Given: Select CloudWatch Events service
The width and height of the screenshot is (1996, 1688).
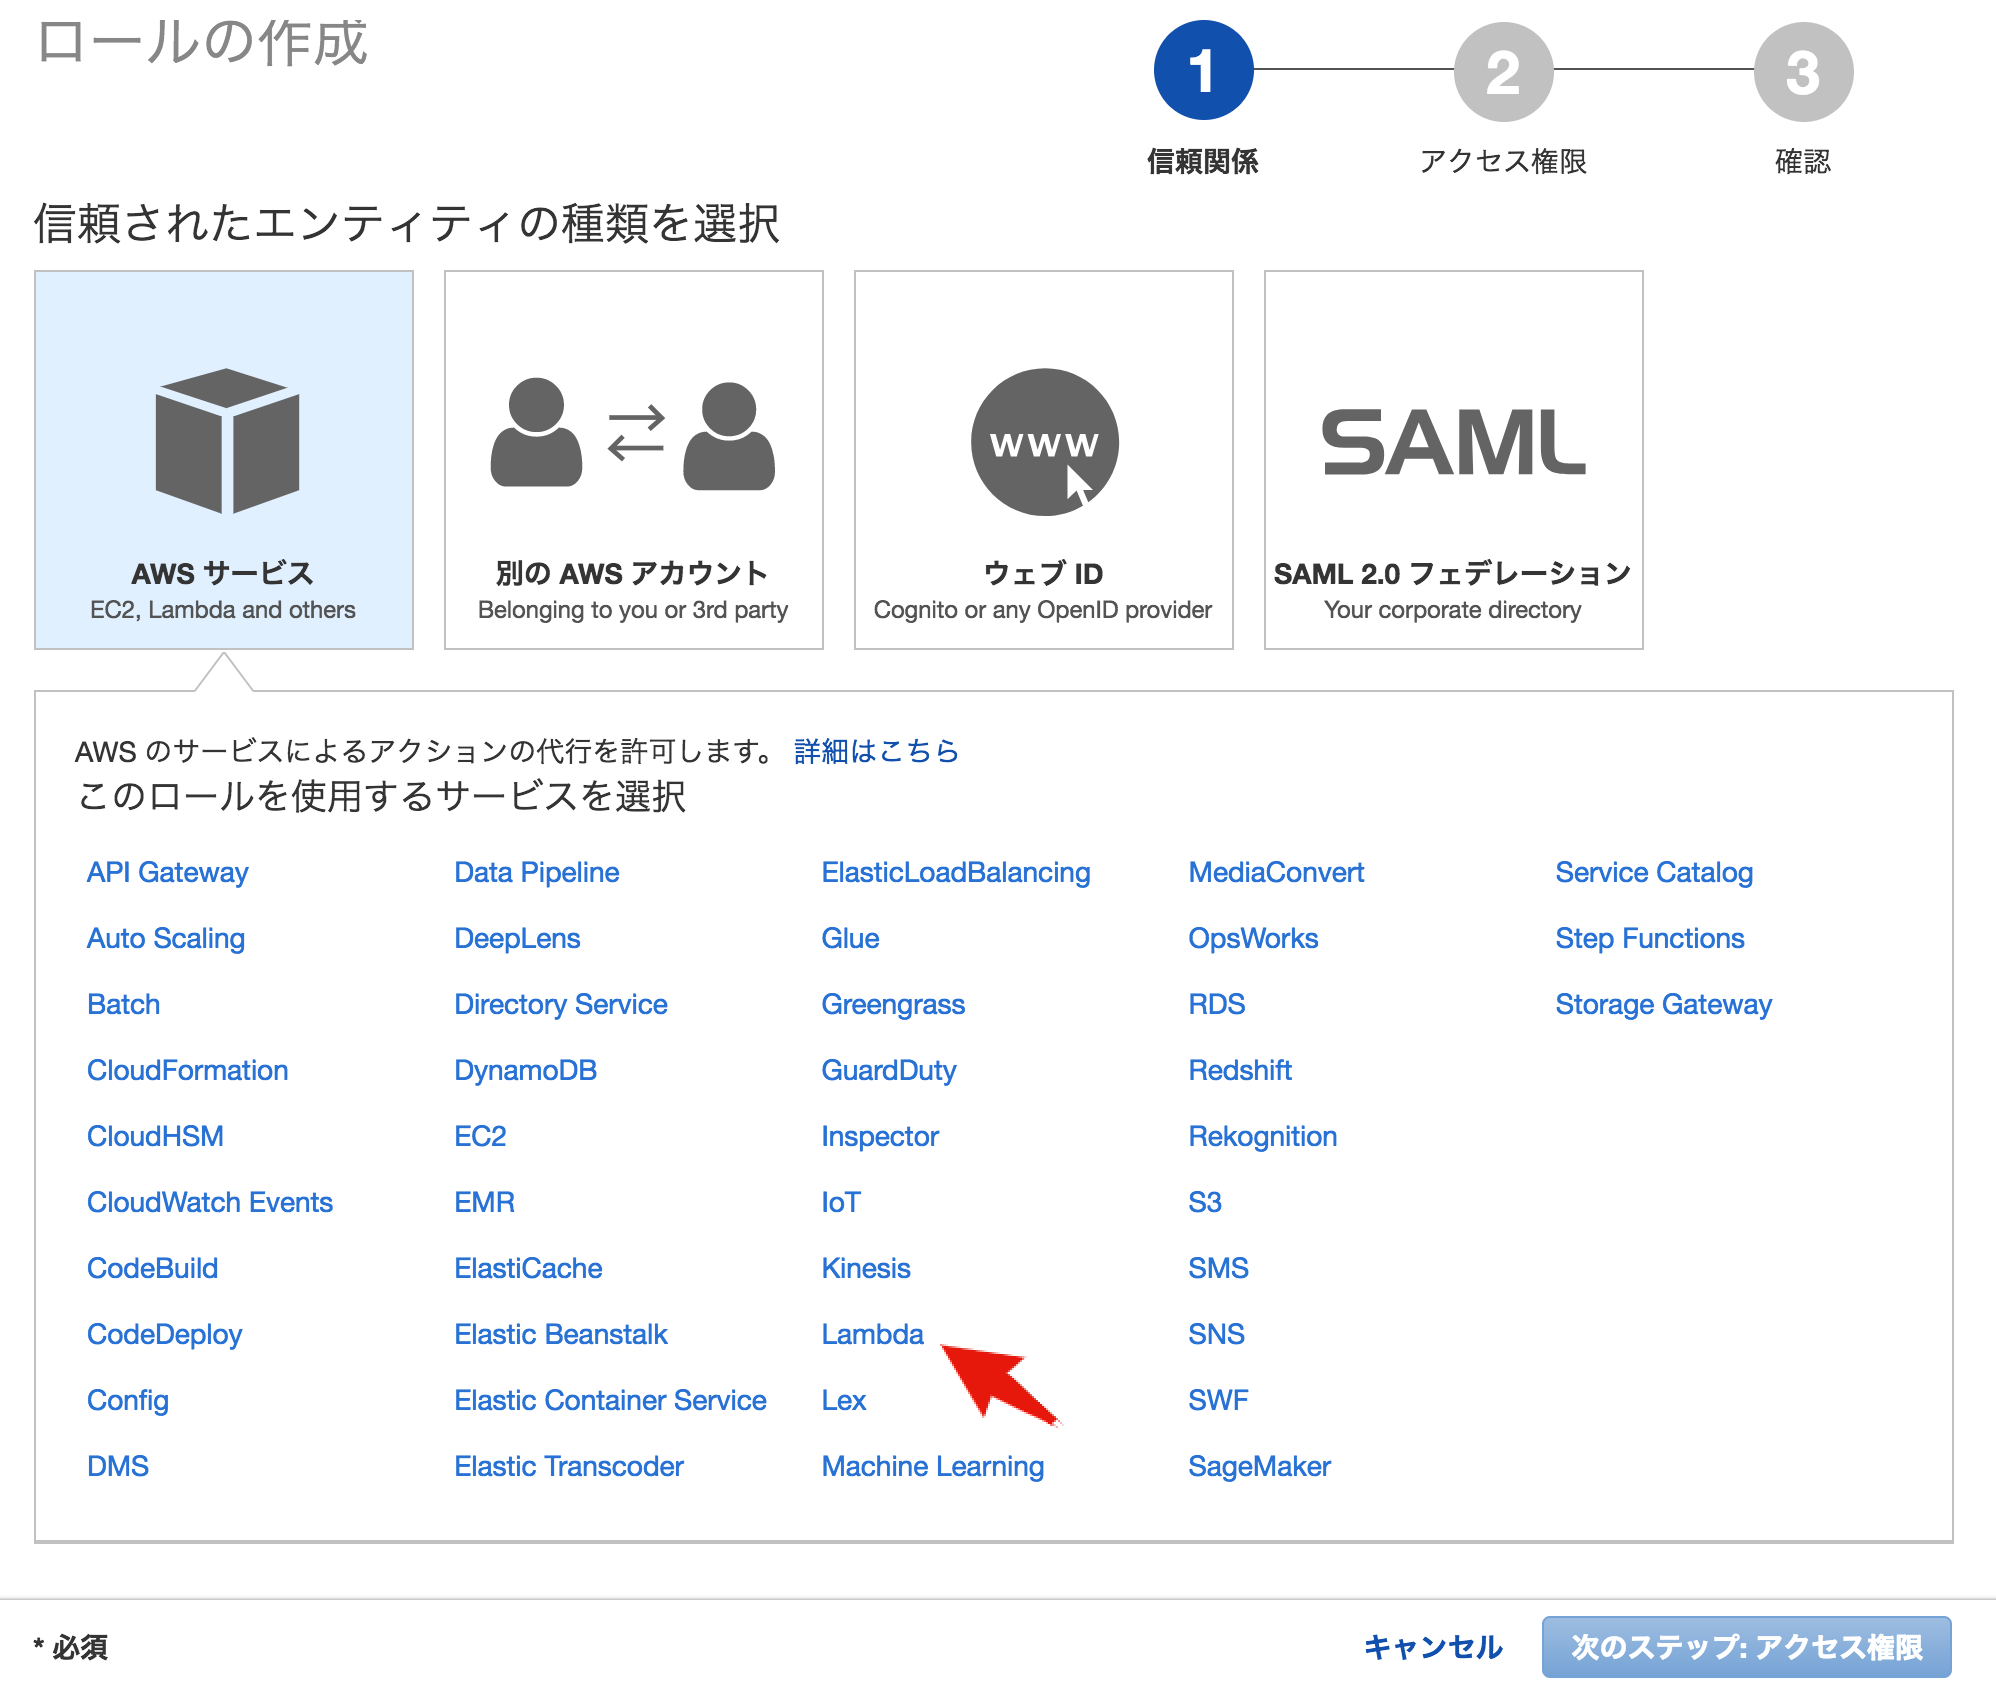Looking at the screenshot, I should [x=209, y=1202].
